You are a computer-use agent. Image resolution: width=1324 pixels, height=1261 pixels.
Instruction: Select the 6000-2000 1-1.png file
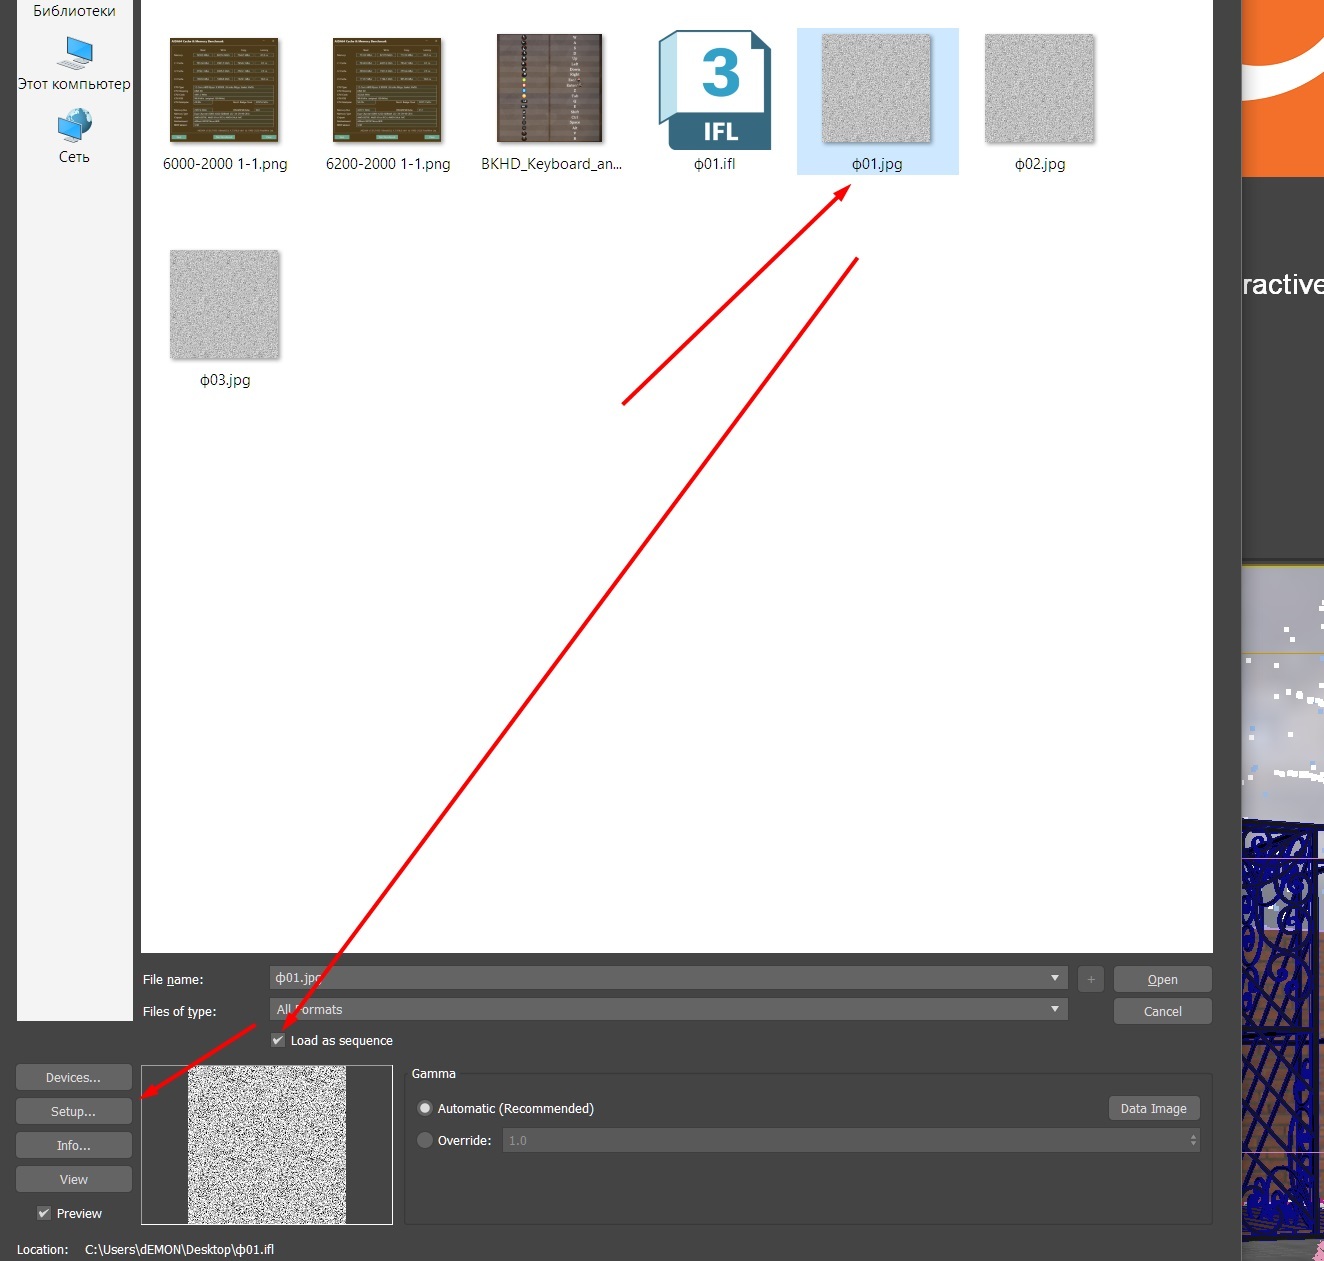(225, 91)
